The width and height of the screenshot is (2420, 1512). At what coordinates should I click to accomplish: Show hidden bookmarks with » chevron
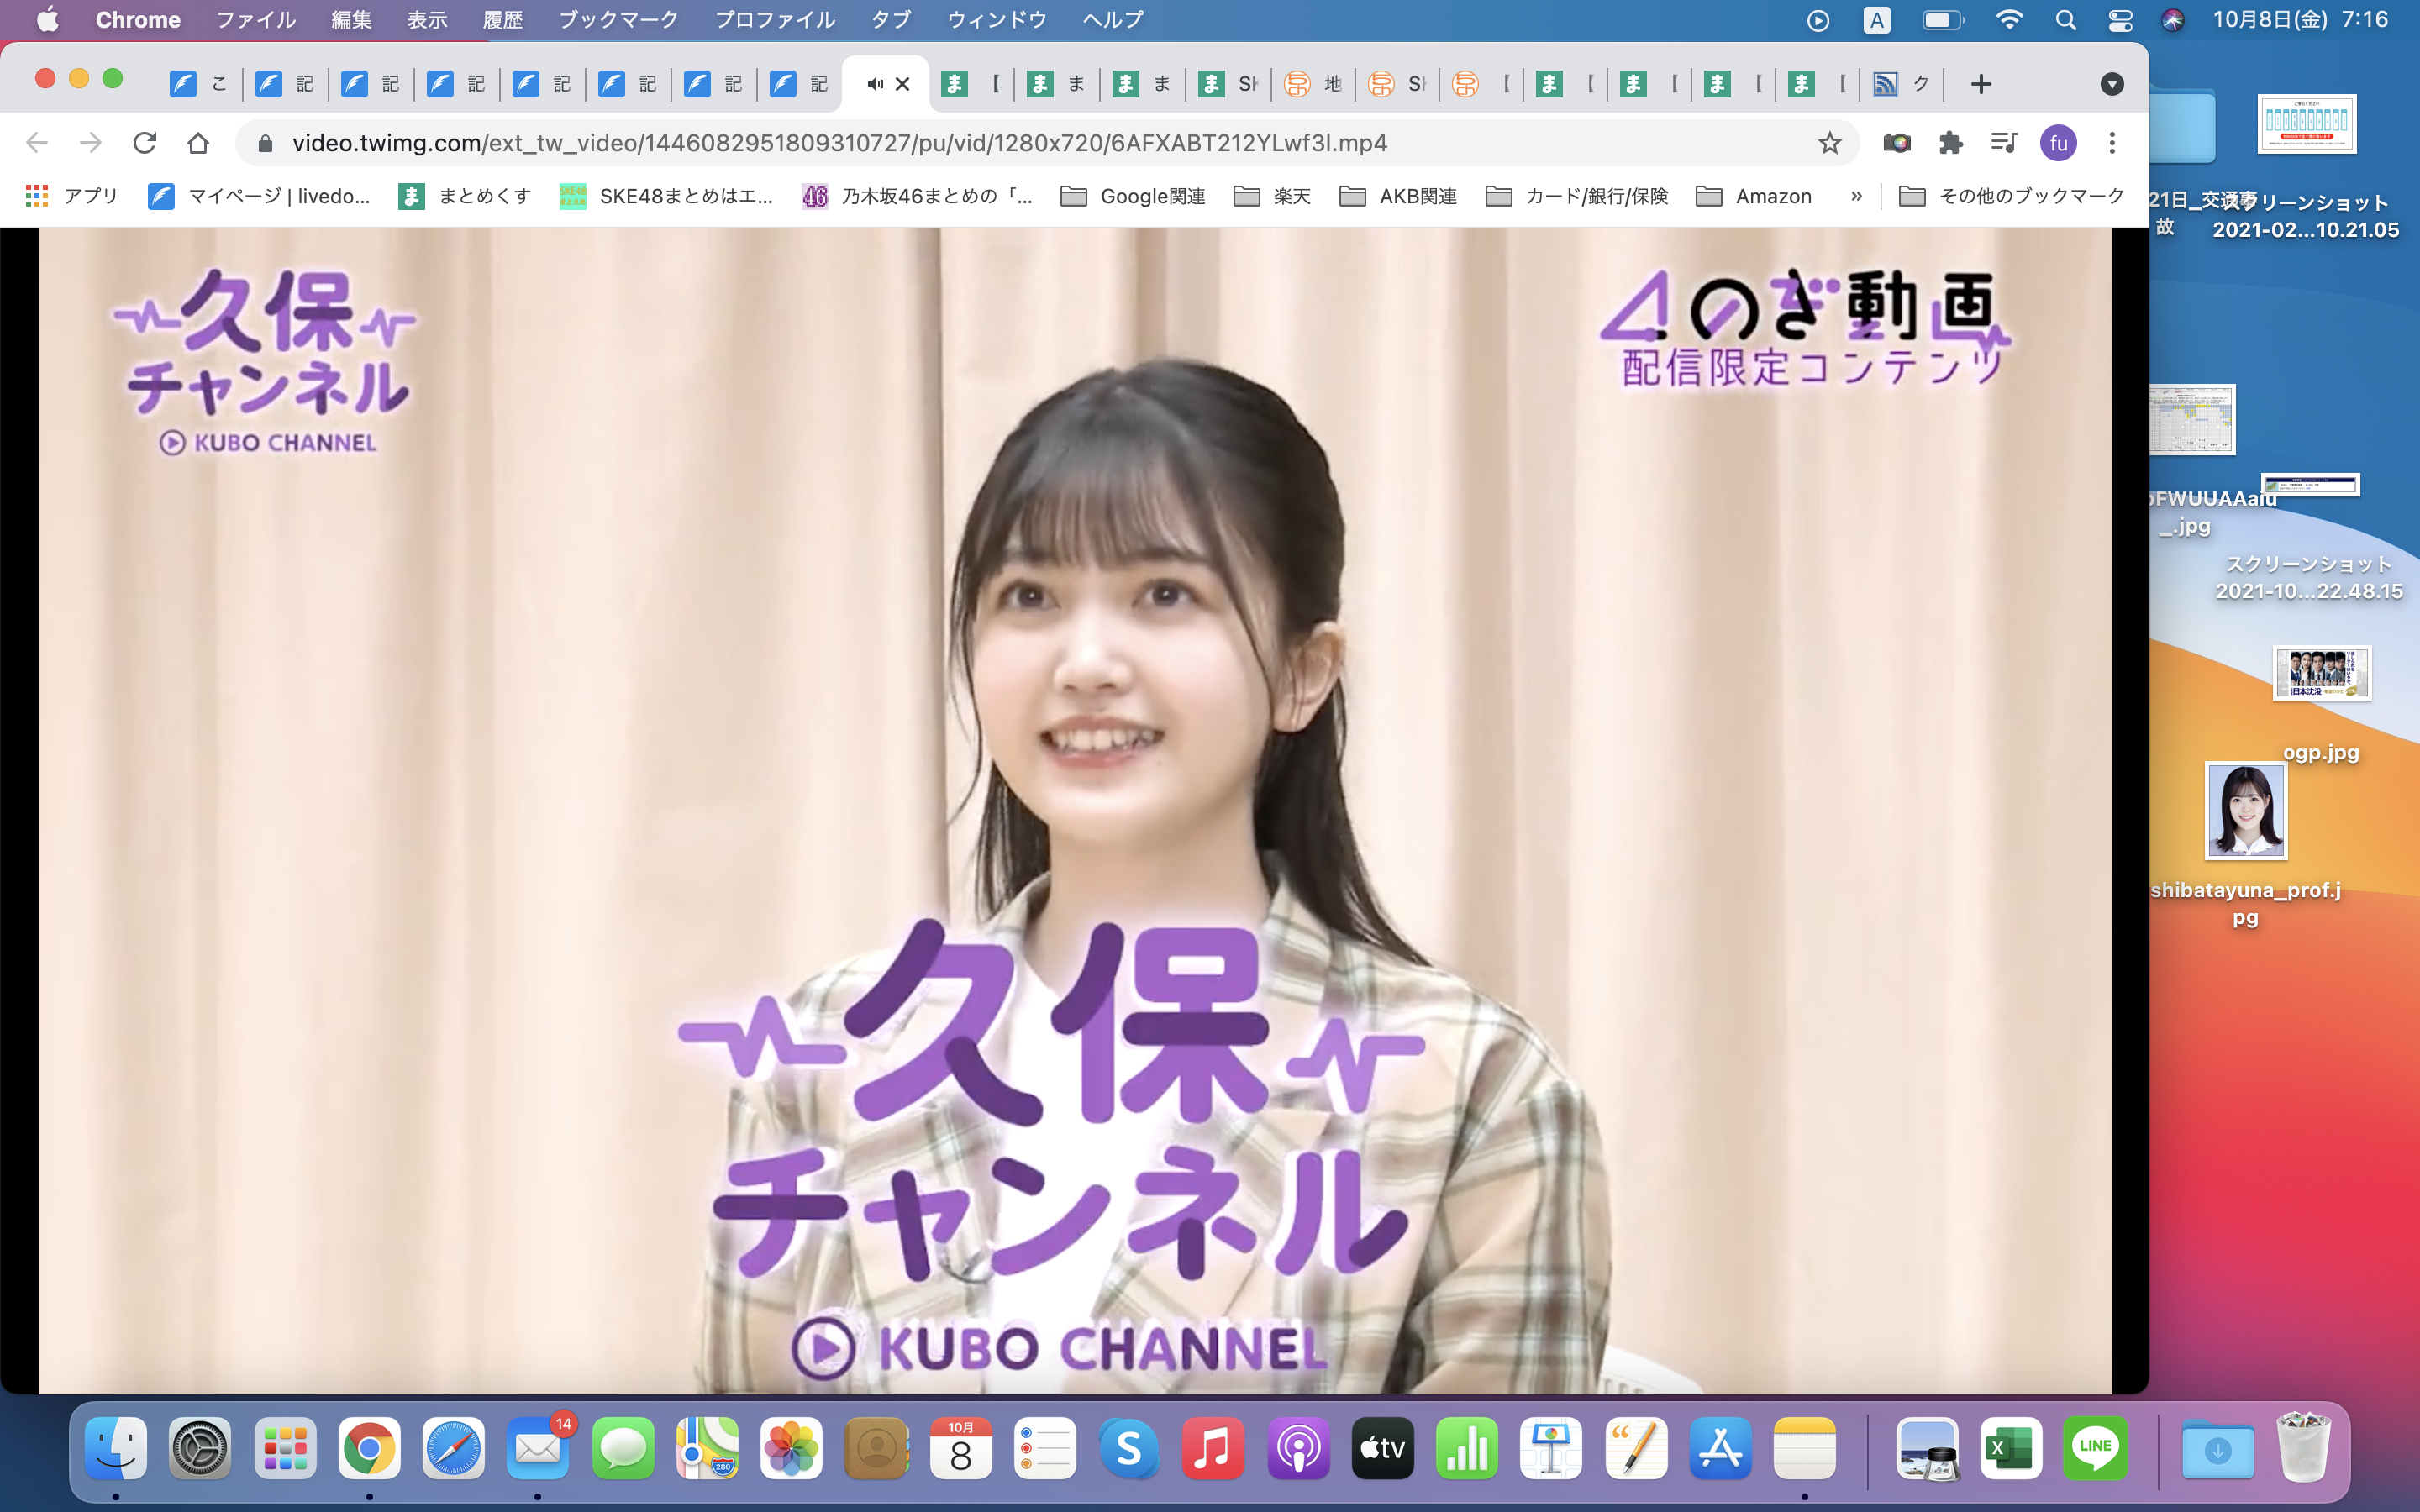tap(1856, 196)
